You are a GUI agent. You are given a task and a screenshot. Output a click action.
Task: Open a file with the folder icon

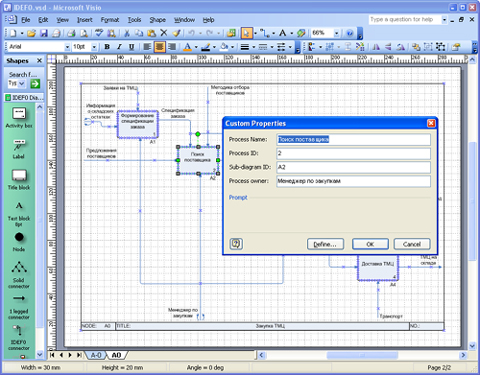(x=31, y=33)
